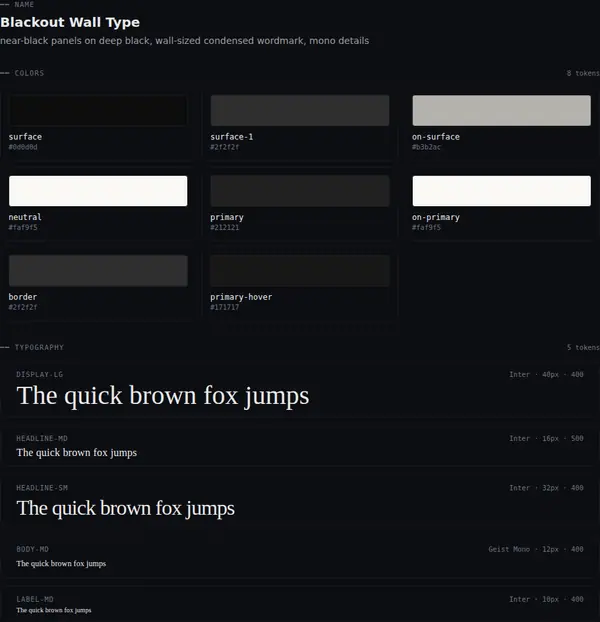This screenshot has width=600, height=622.
Task: Pick the primary-hover color swatch
Action: coord(300,271)
